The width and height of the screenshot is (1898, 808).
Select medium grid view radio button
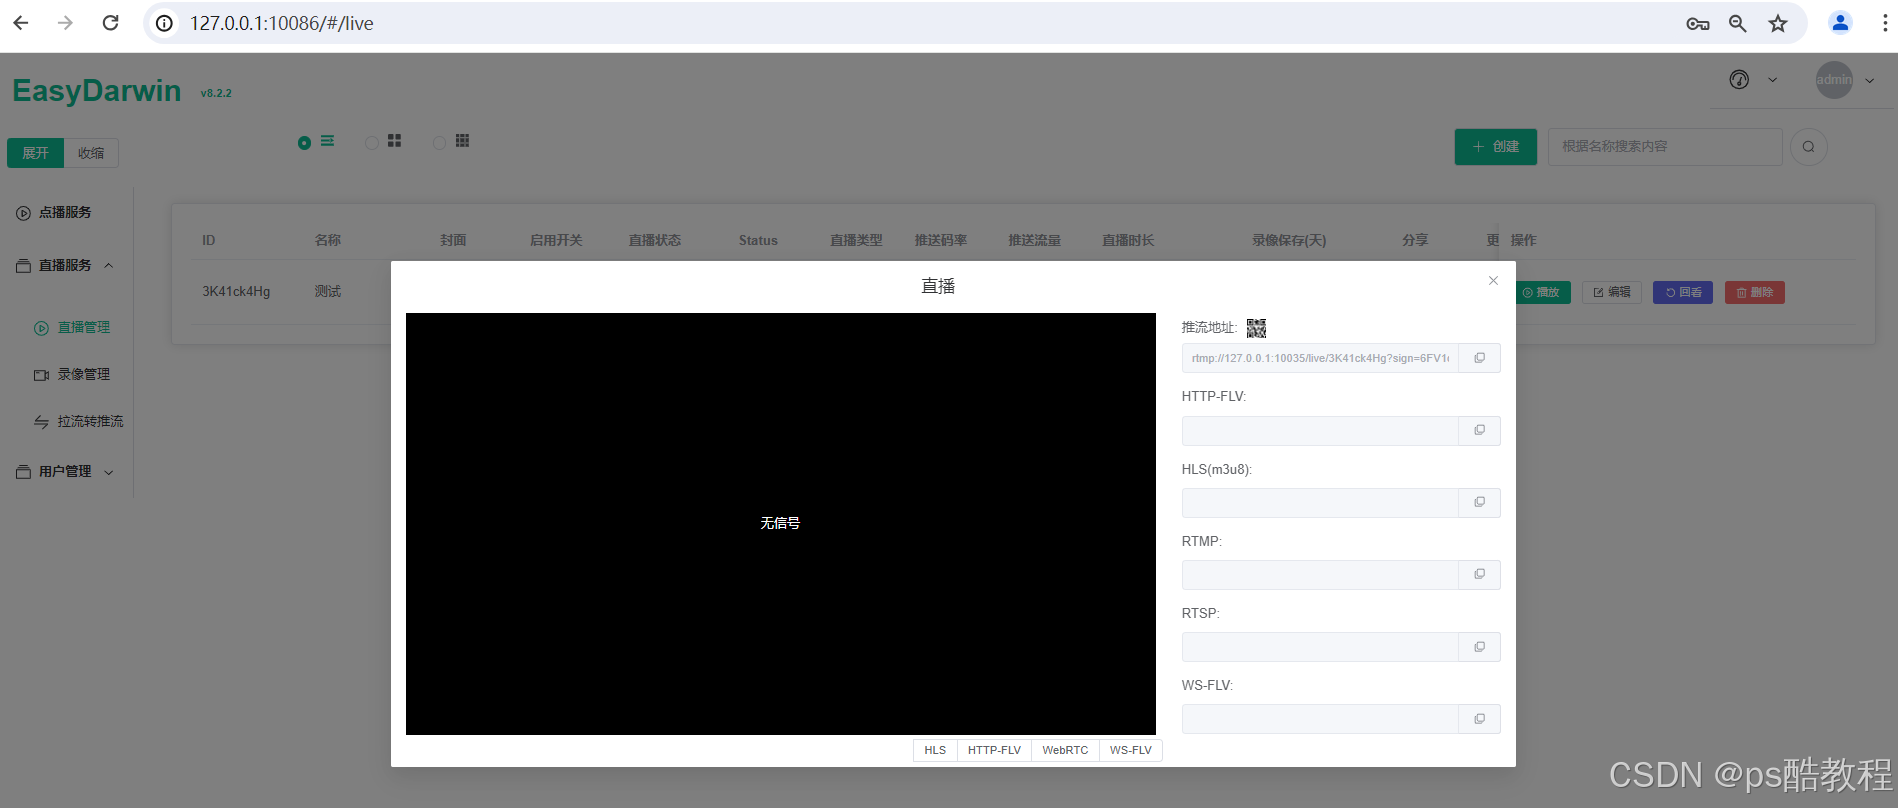(x=372, y=143)
